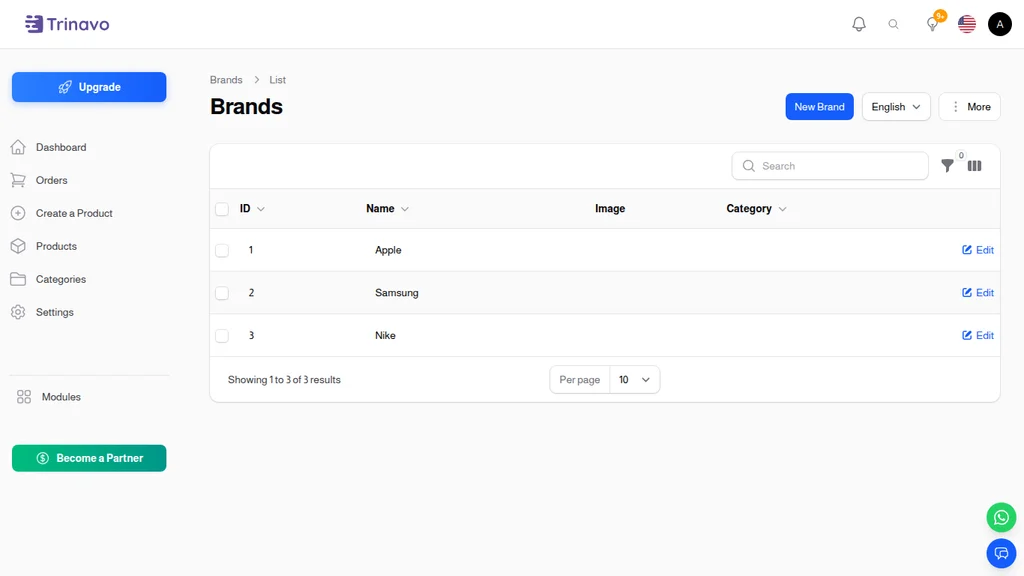Image resolution: width=1024 pixels, height=576 pixels.
Task: Click the Products box icon
Action: [x=18, y=246]
